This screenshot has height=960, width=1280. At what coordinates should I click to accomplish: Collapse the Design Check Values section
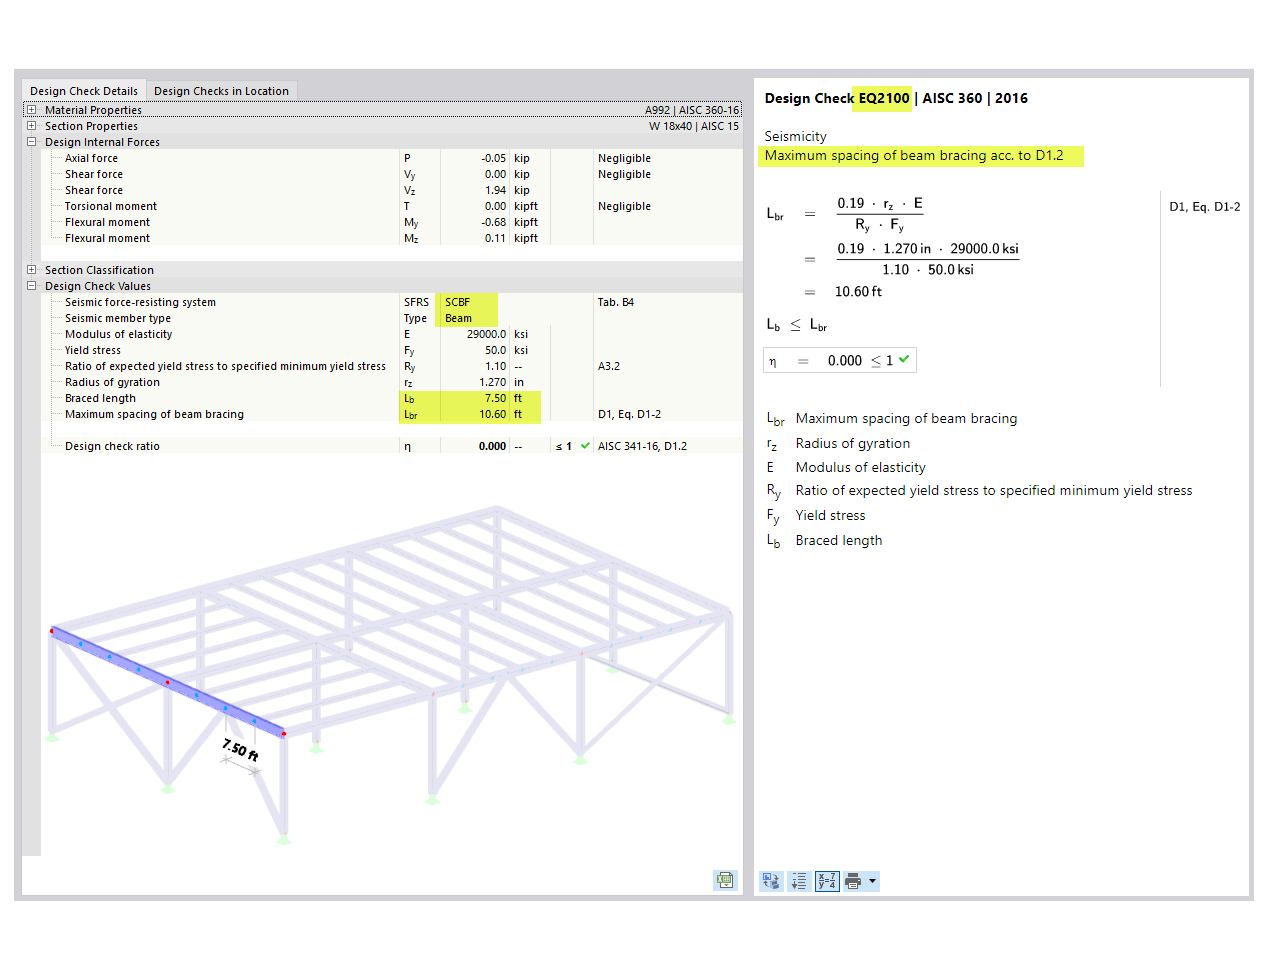click(x=33, y=286)
